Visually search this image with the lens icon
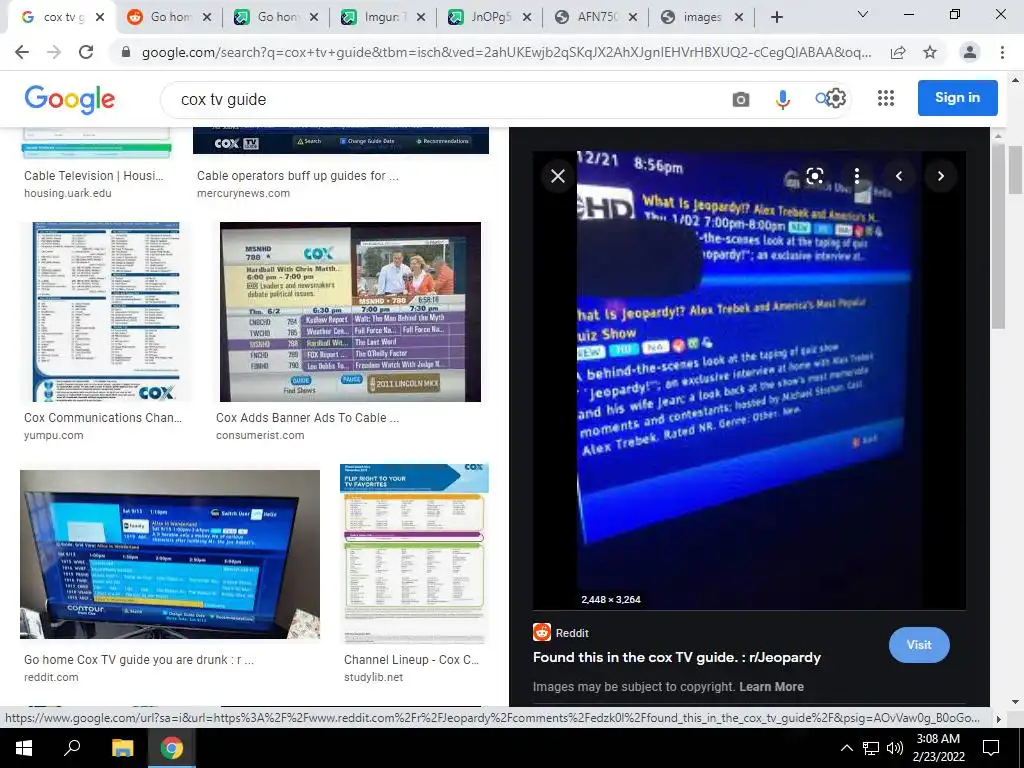The image size is (1024, 768). (x=814, y=176)
